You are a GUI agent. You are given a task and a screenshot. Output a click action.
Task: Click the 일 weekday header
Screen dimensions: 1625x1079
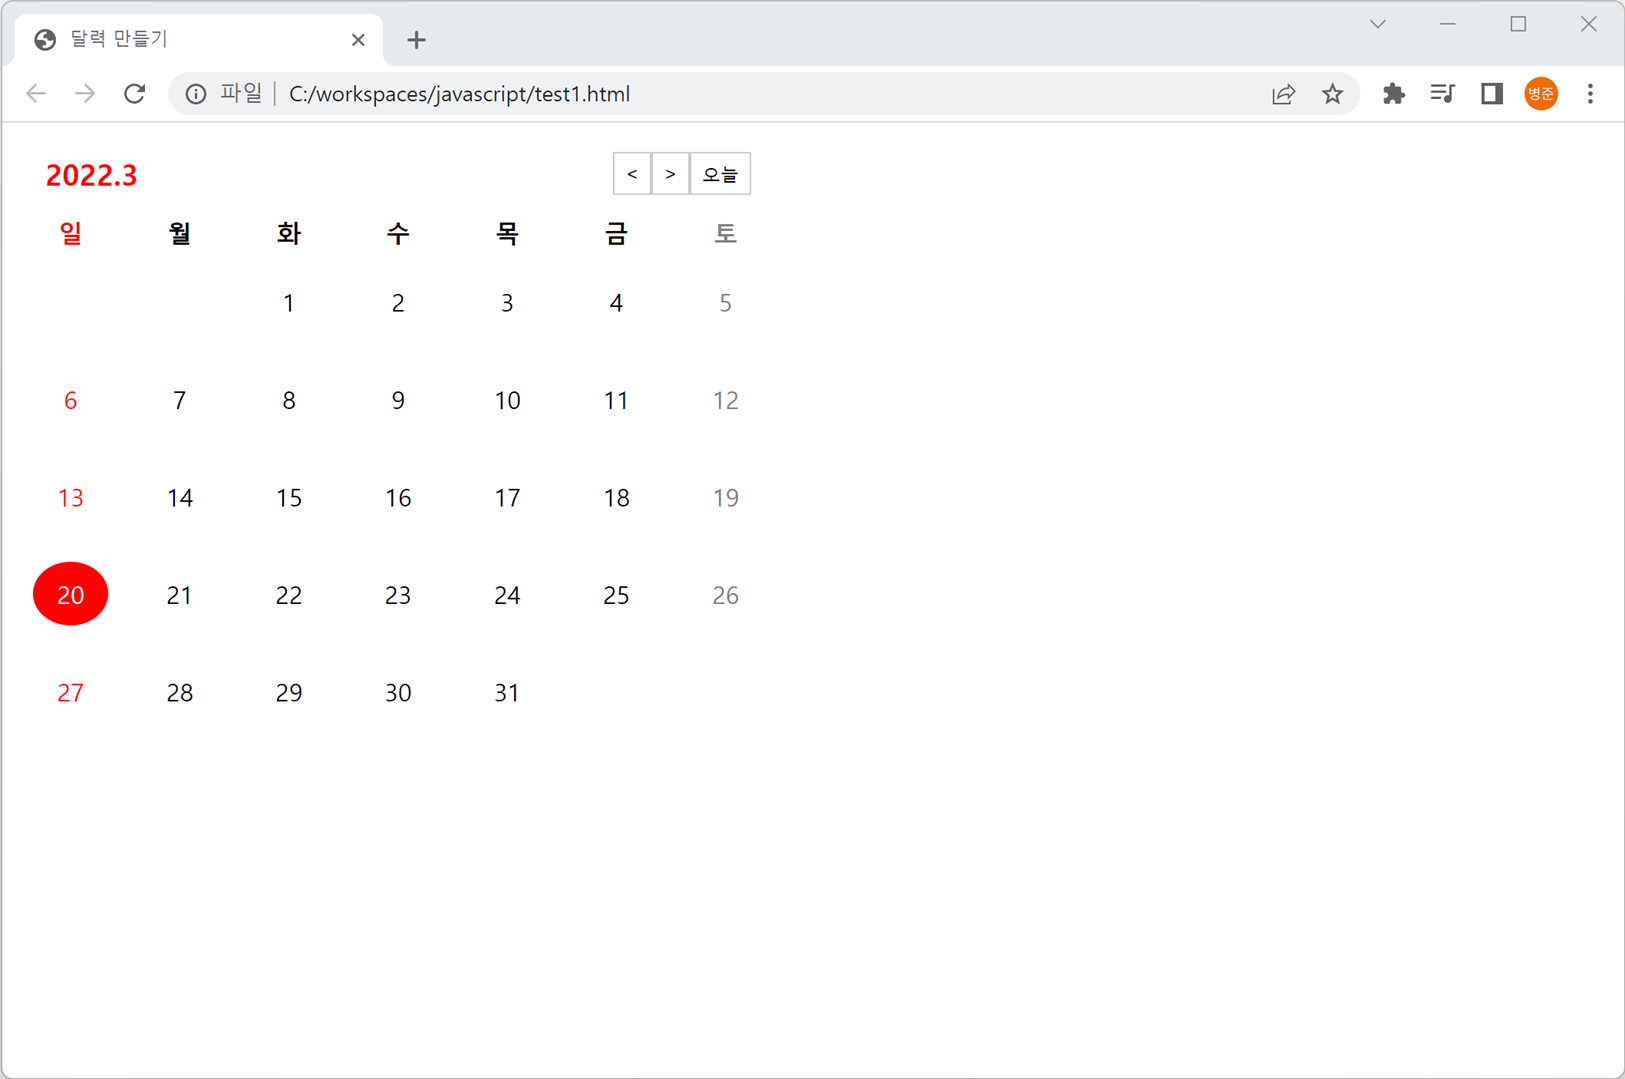point(70,233)
